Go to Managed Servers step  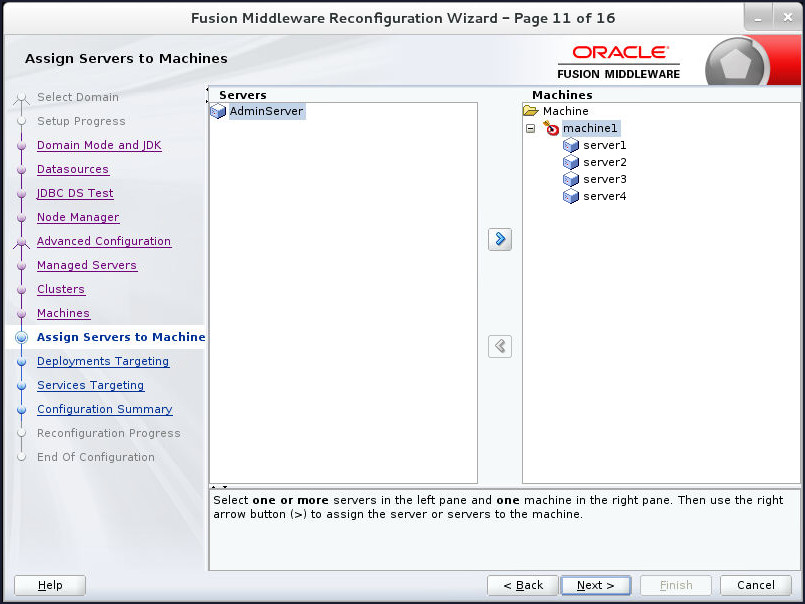point(87,266)
